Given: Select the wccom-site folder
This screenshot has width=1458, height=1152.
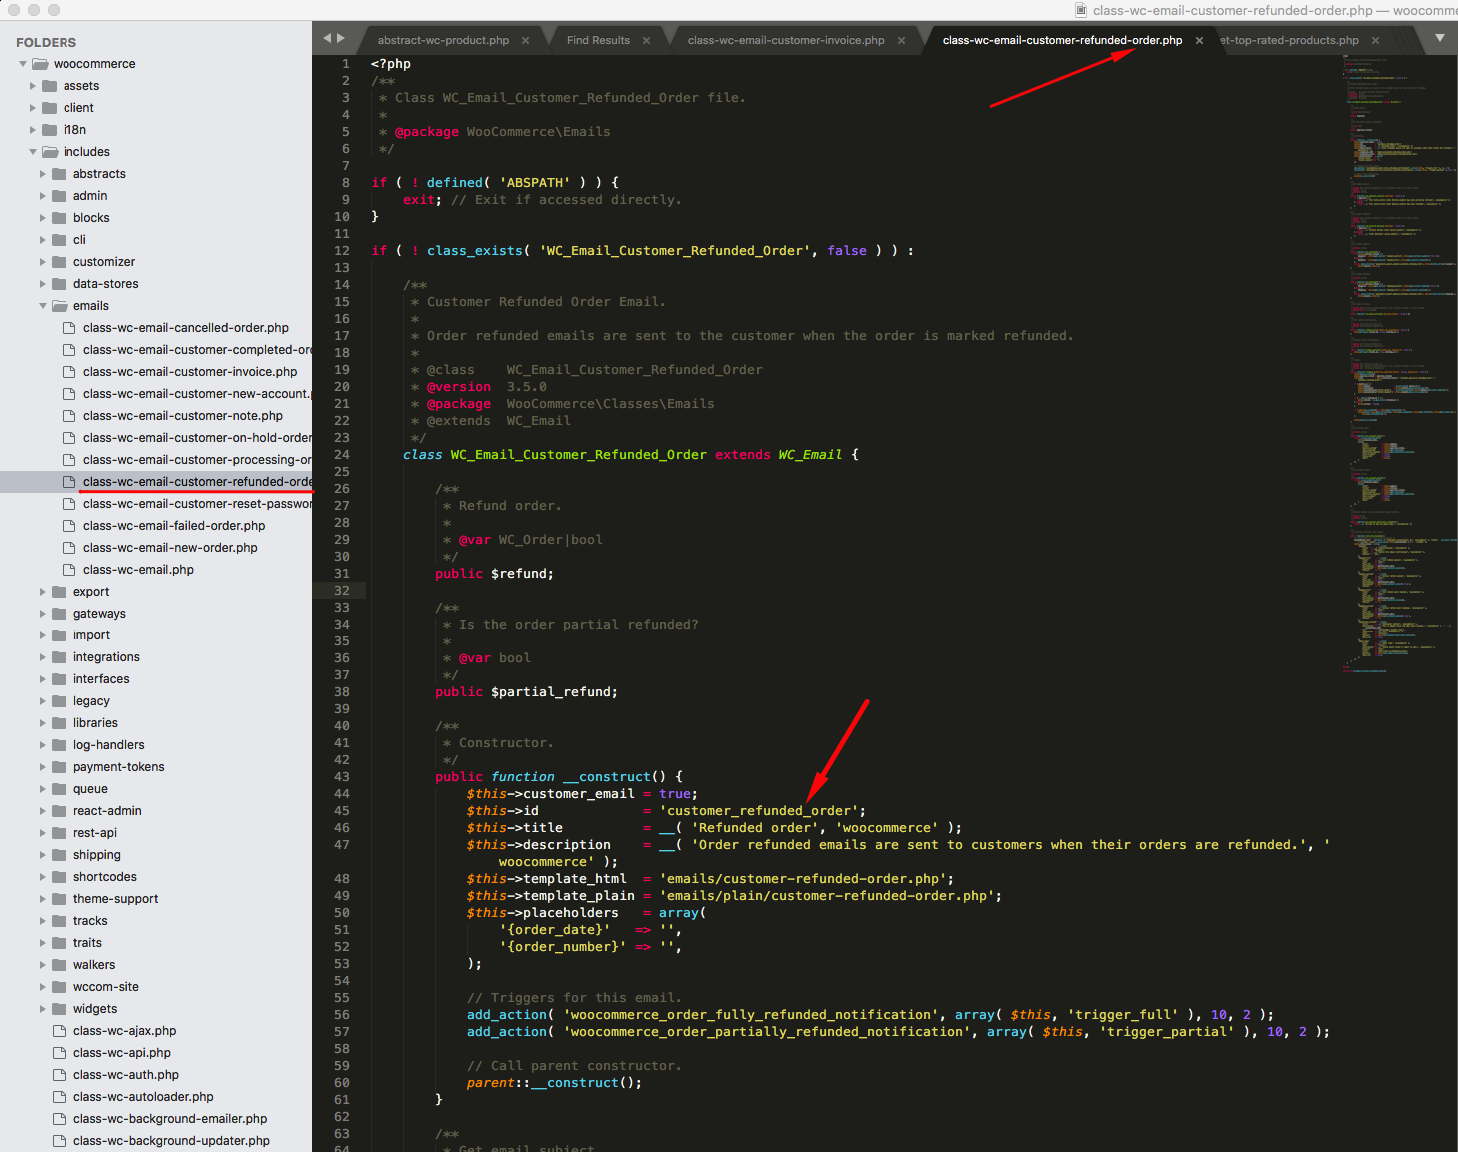Looking at the screenshot, I should point(106,987).
